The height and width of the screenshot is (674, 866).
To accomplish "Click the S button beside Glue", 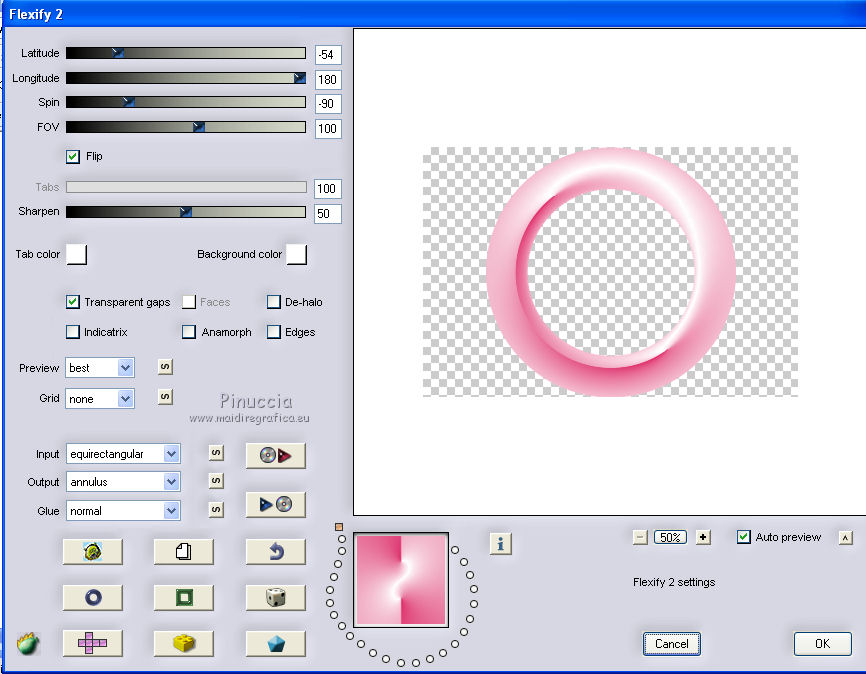I will click(216, 509).
